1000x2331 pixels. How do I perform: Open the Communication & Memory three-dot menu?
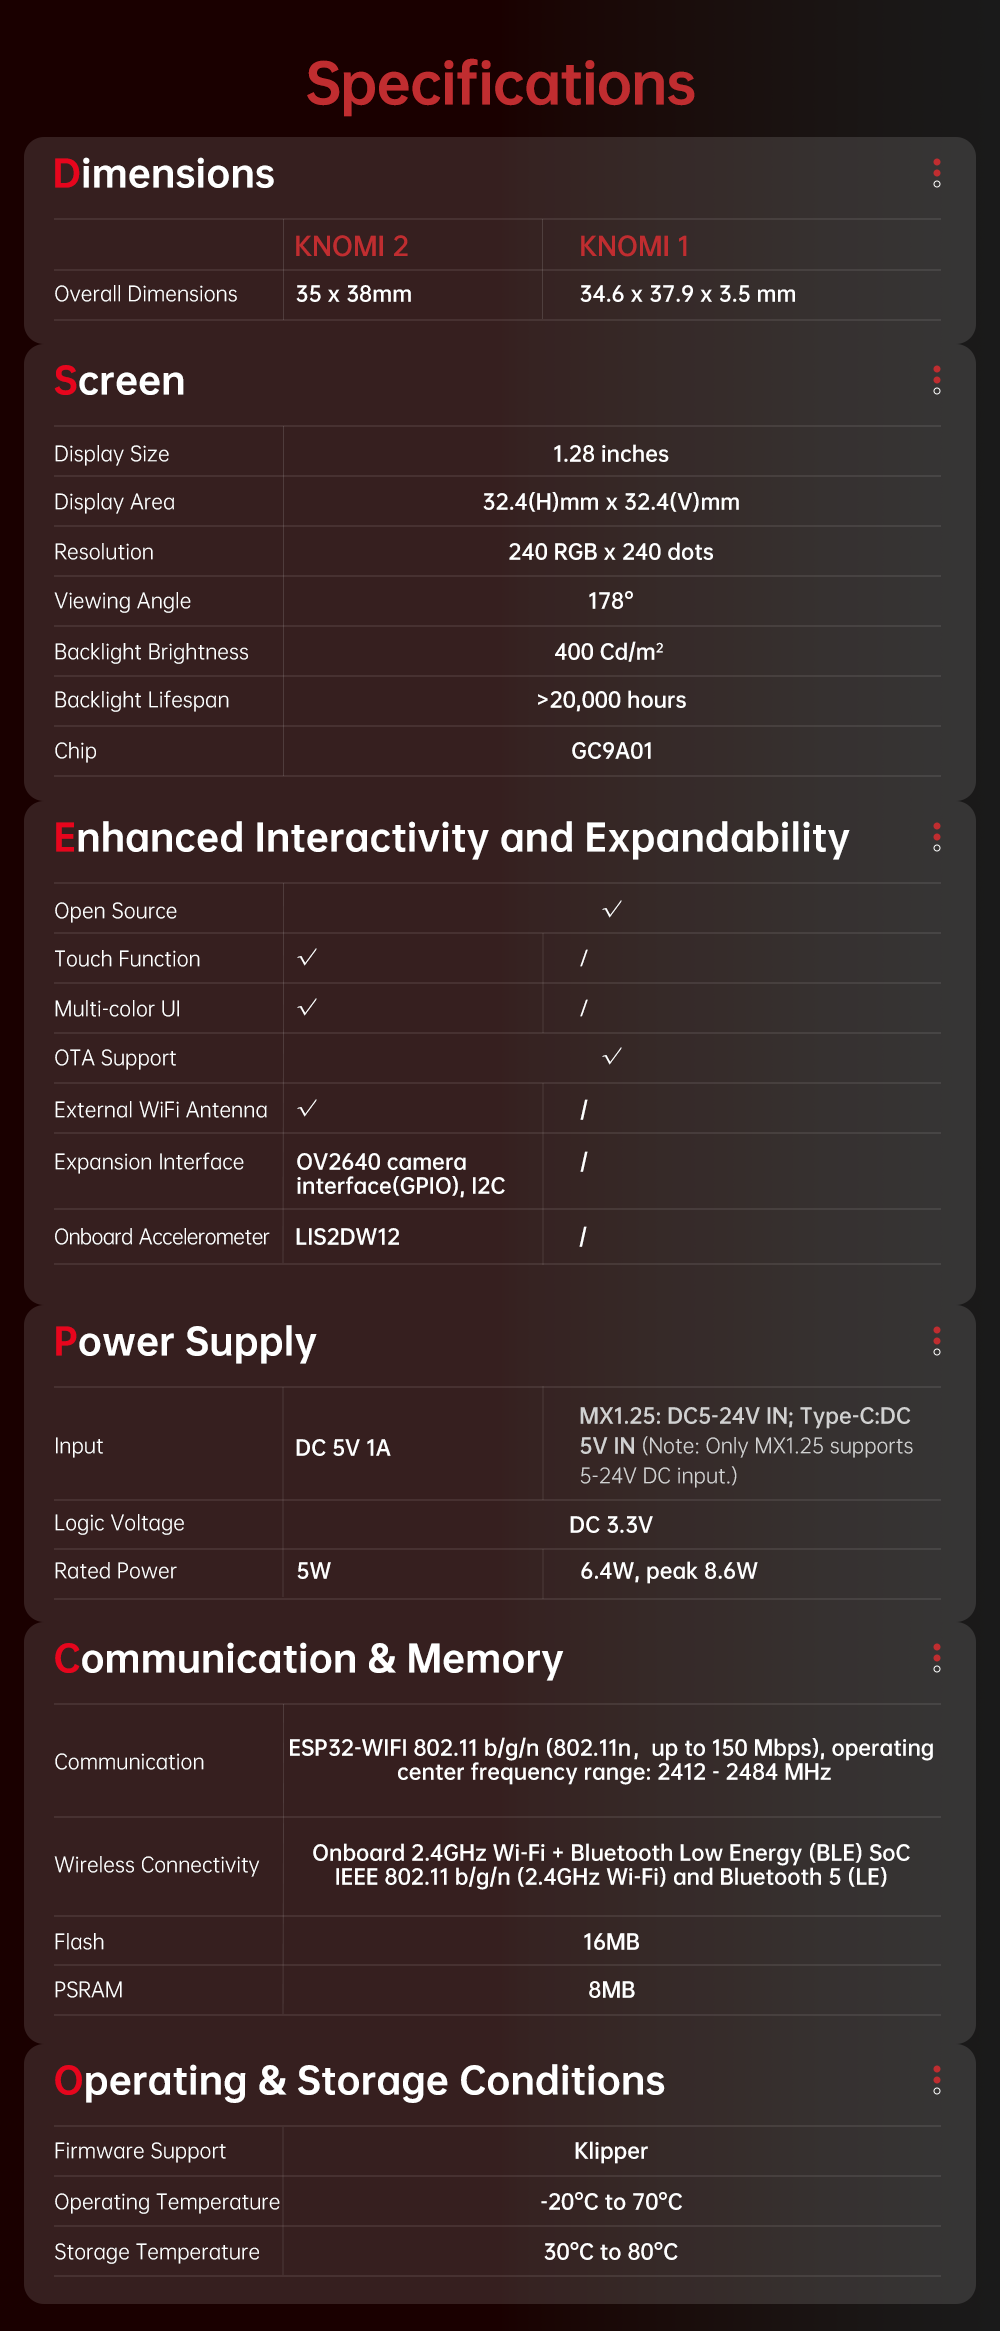tap(936, 1658)
